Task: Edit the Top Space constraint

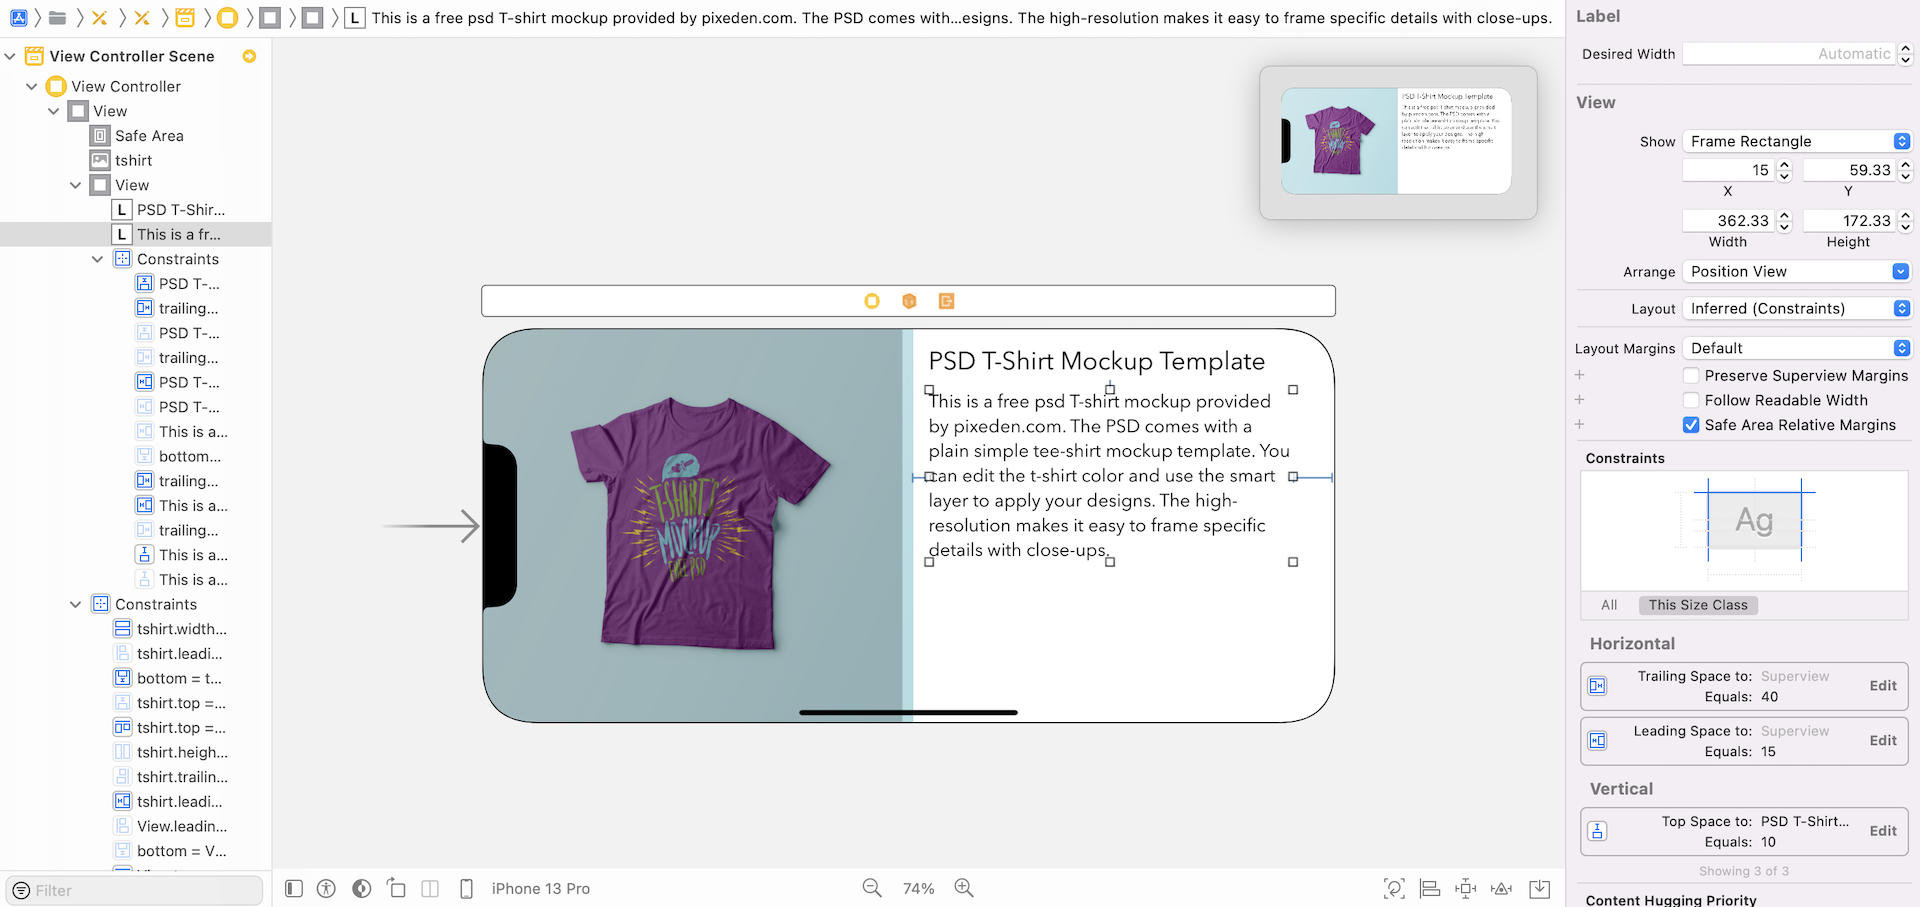Action: point(1883,831)
